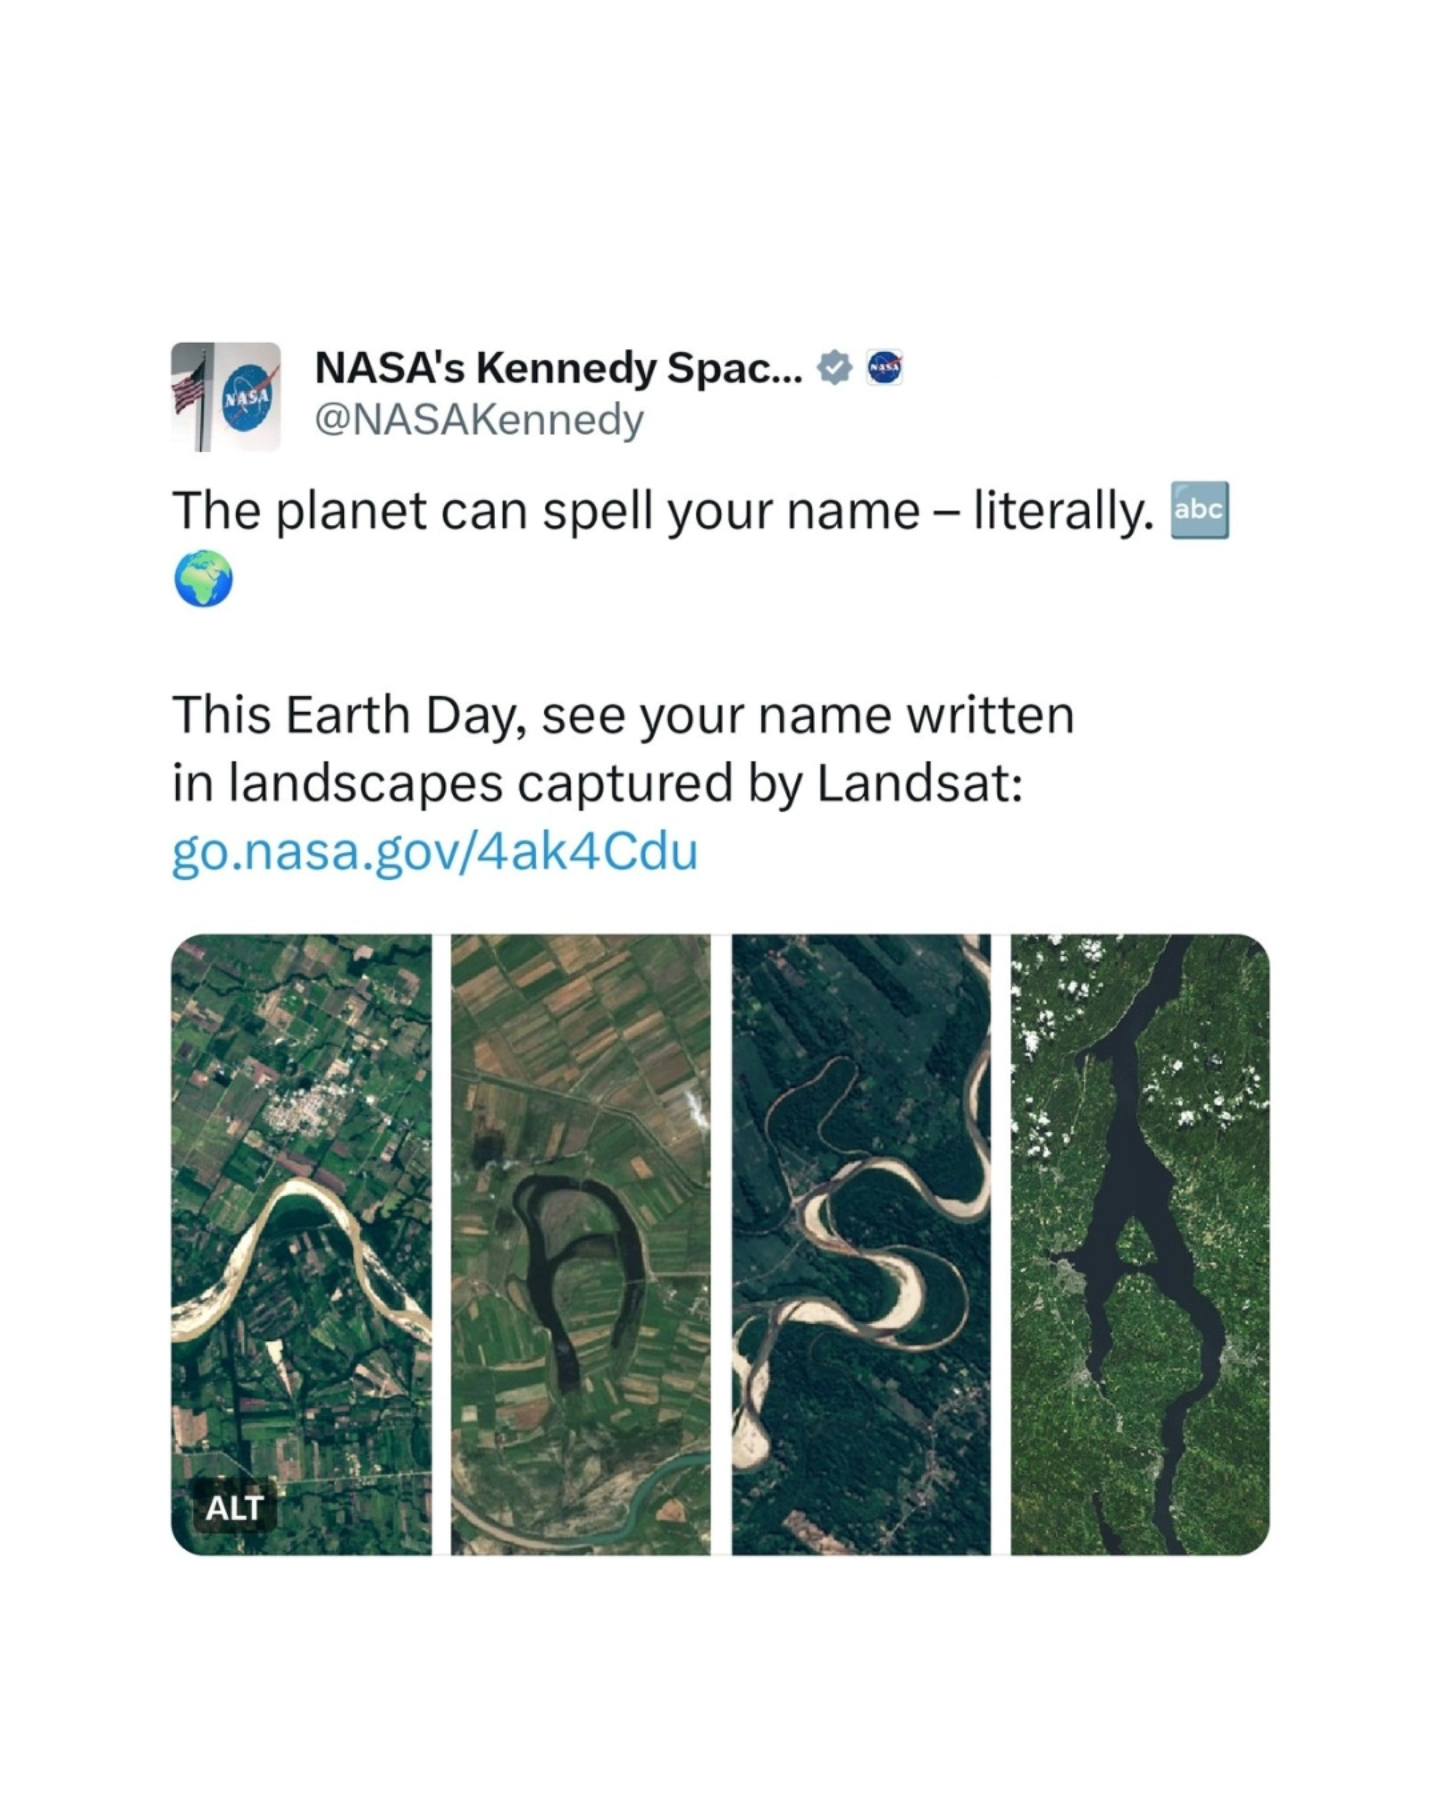View first Landsat river bend image
Screen dimensions: 1440x1800
pyautogui.click(x=301, y=1244)
